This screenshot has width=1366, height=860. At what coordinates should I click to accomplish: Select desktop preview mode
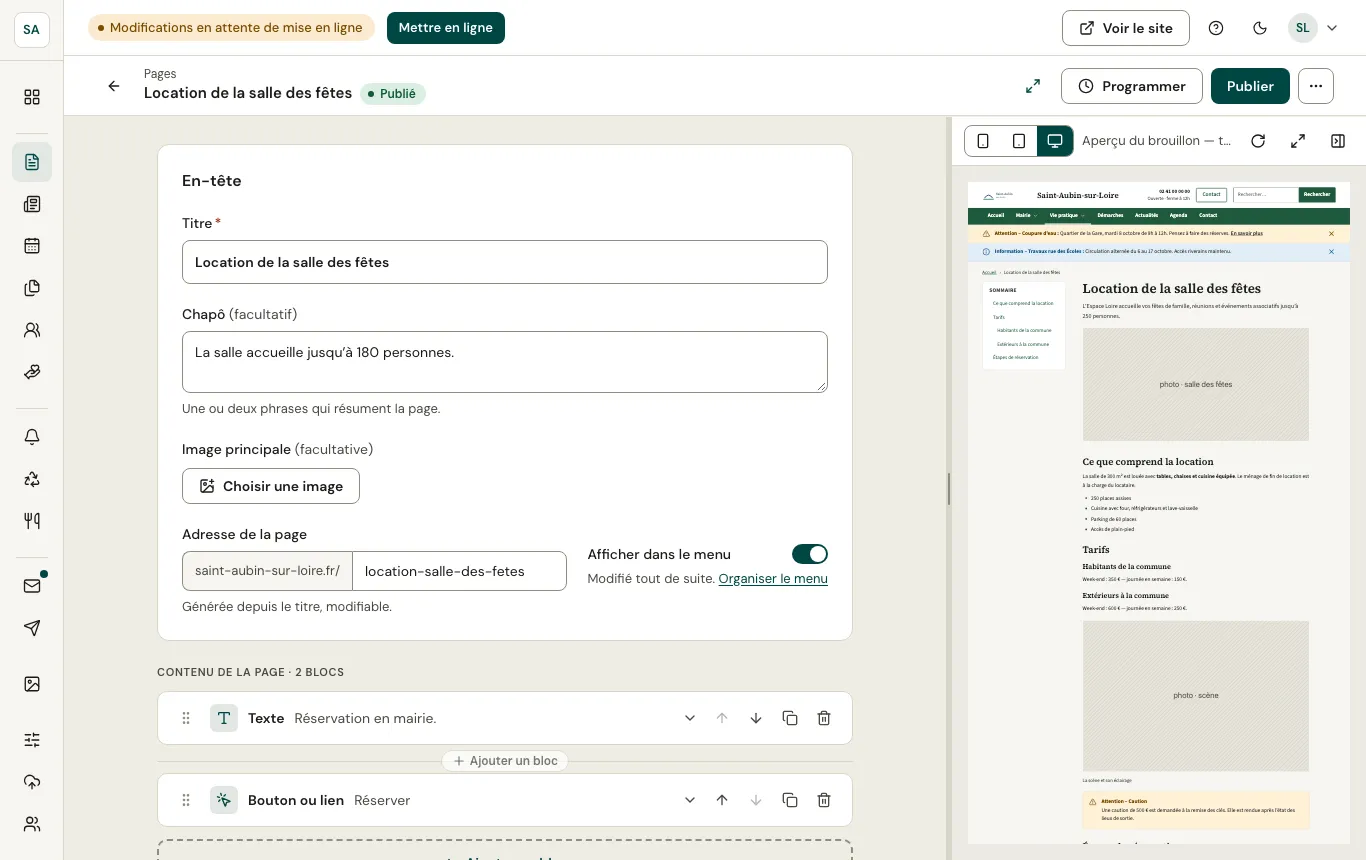click(1055, 141)
